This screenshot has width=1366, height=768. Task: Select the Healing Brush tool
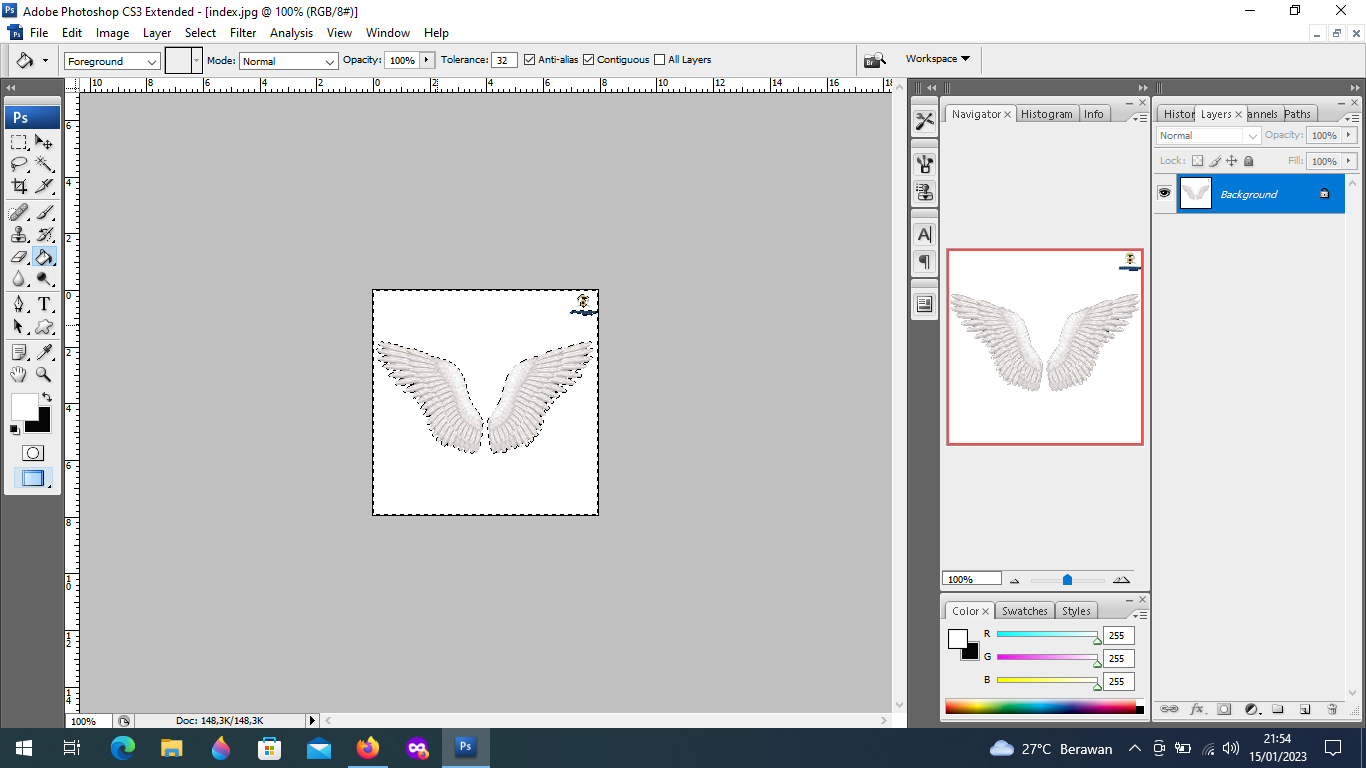click(19, 212)
